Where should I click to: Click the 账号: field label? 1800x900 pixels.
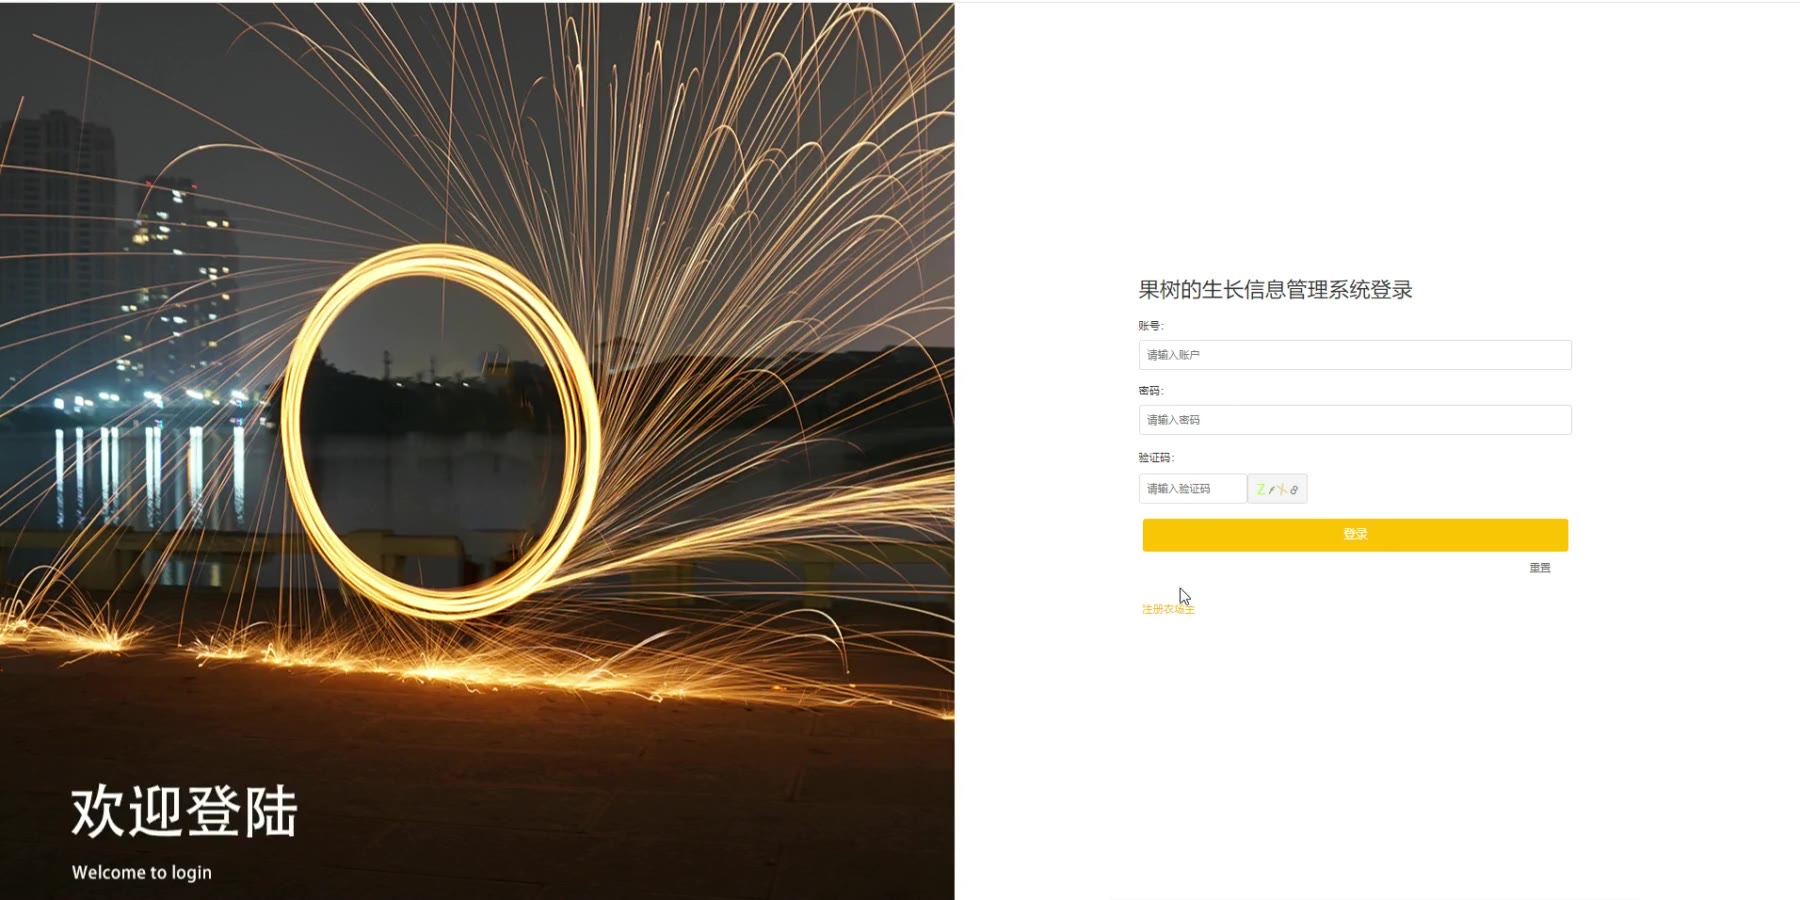click(1151, 326)
